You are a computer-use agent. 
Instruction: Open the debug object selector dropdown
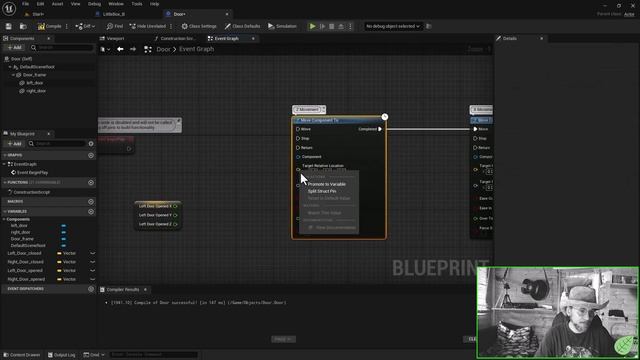(392, 26)
